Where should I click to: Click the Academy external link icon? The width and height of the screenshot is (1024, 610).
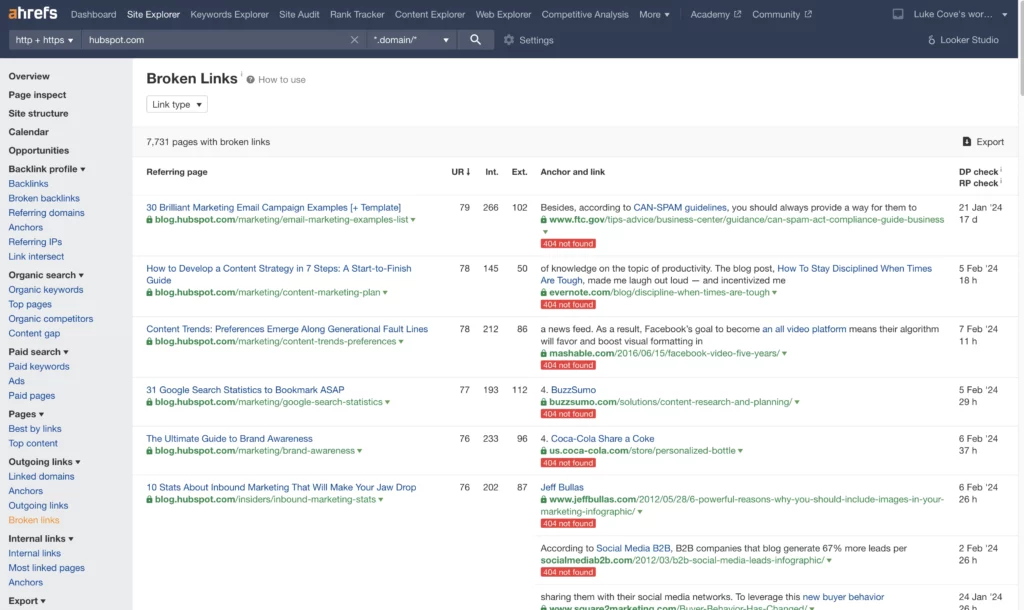737,14
